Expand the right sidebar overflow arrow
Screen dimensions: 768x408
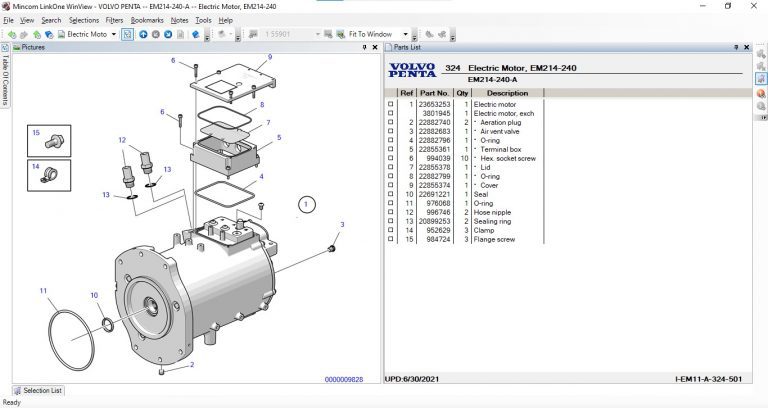pos(763,118)
